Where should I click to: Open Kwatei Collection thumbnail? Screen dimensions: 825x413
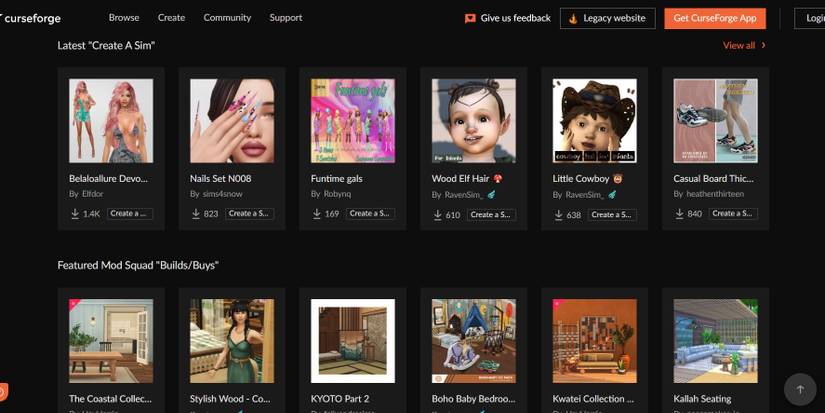[x=595, y=341]
